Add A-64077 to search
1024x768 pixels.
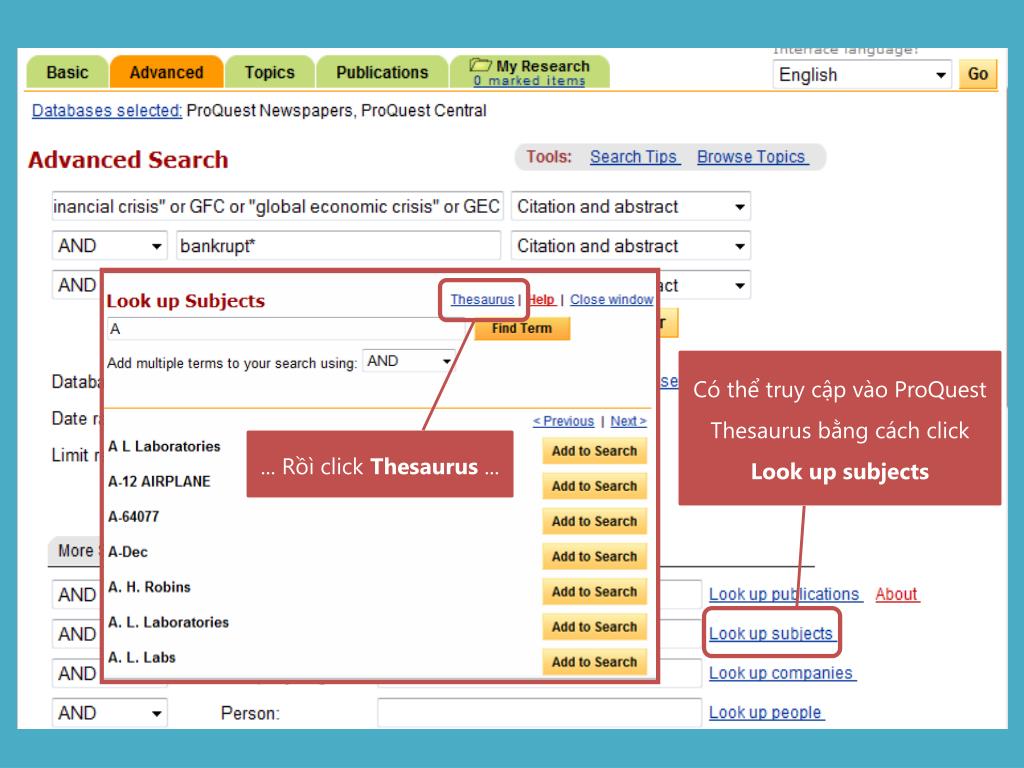[594, 521]
